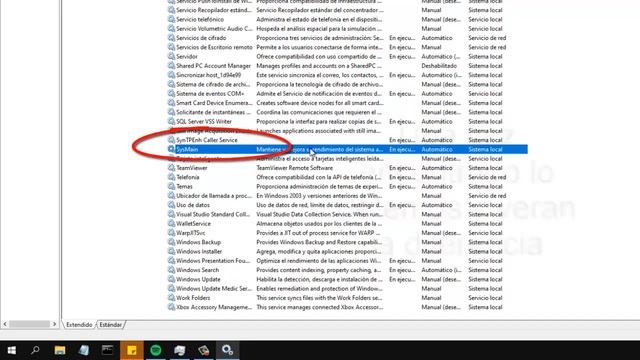
Task: Click the gear icon beside Windows Search
Action: click(x=171, y=270)
